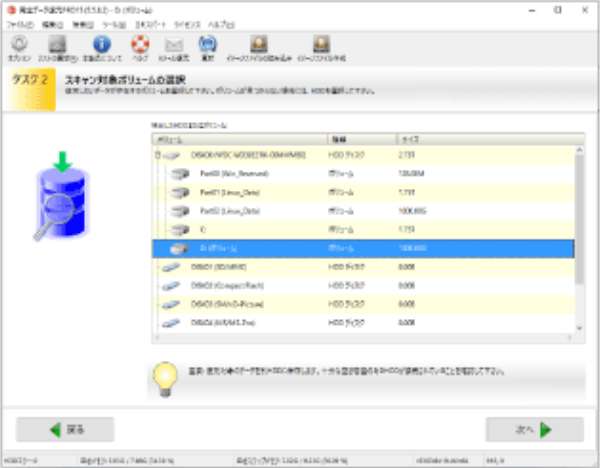This screenshot has height=468, width=600.
Task: Click drive icon of Part00 (Win_Reserved) row
Action: pos(180,174)
